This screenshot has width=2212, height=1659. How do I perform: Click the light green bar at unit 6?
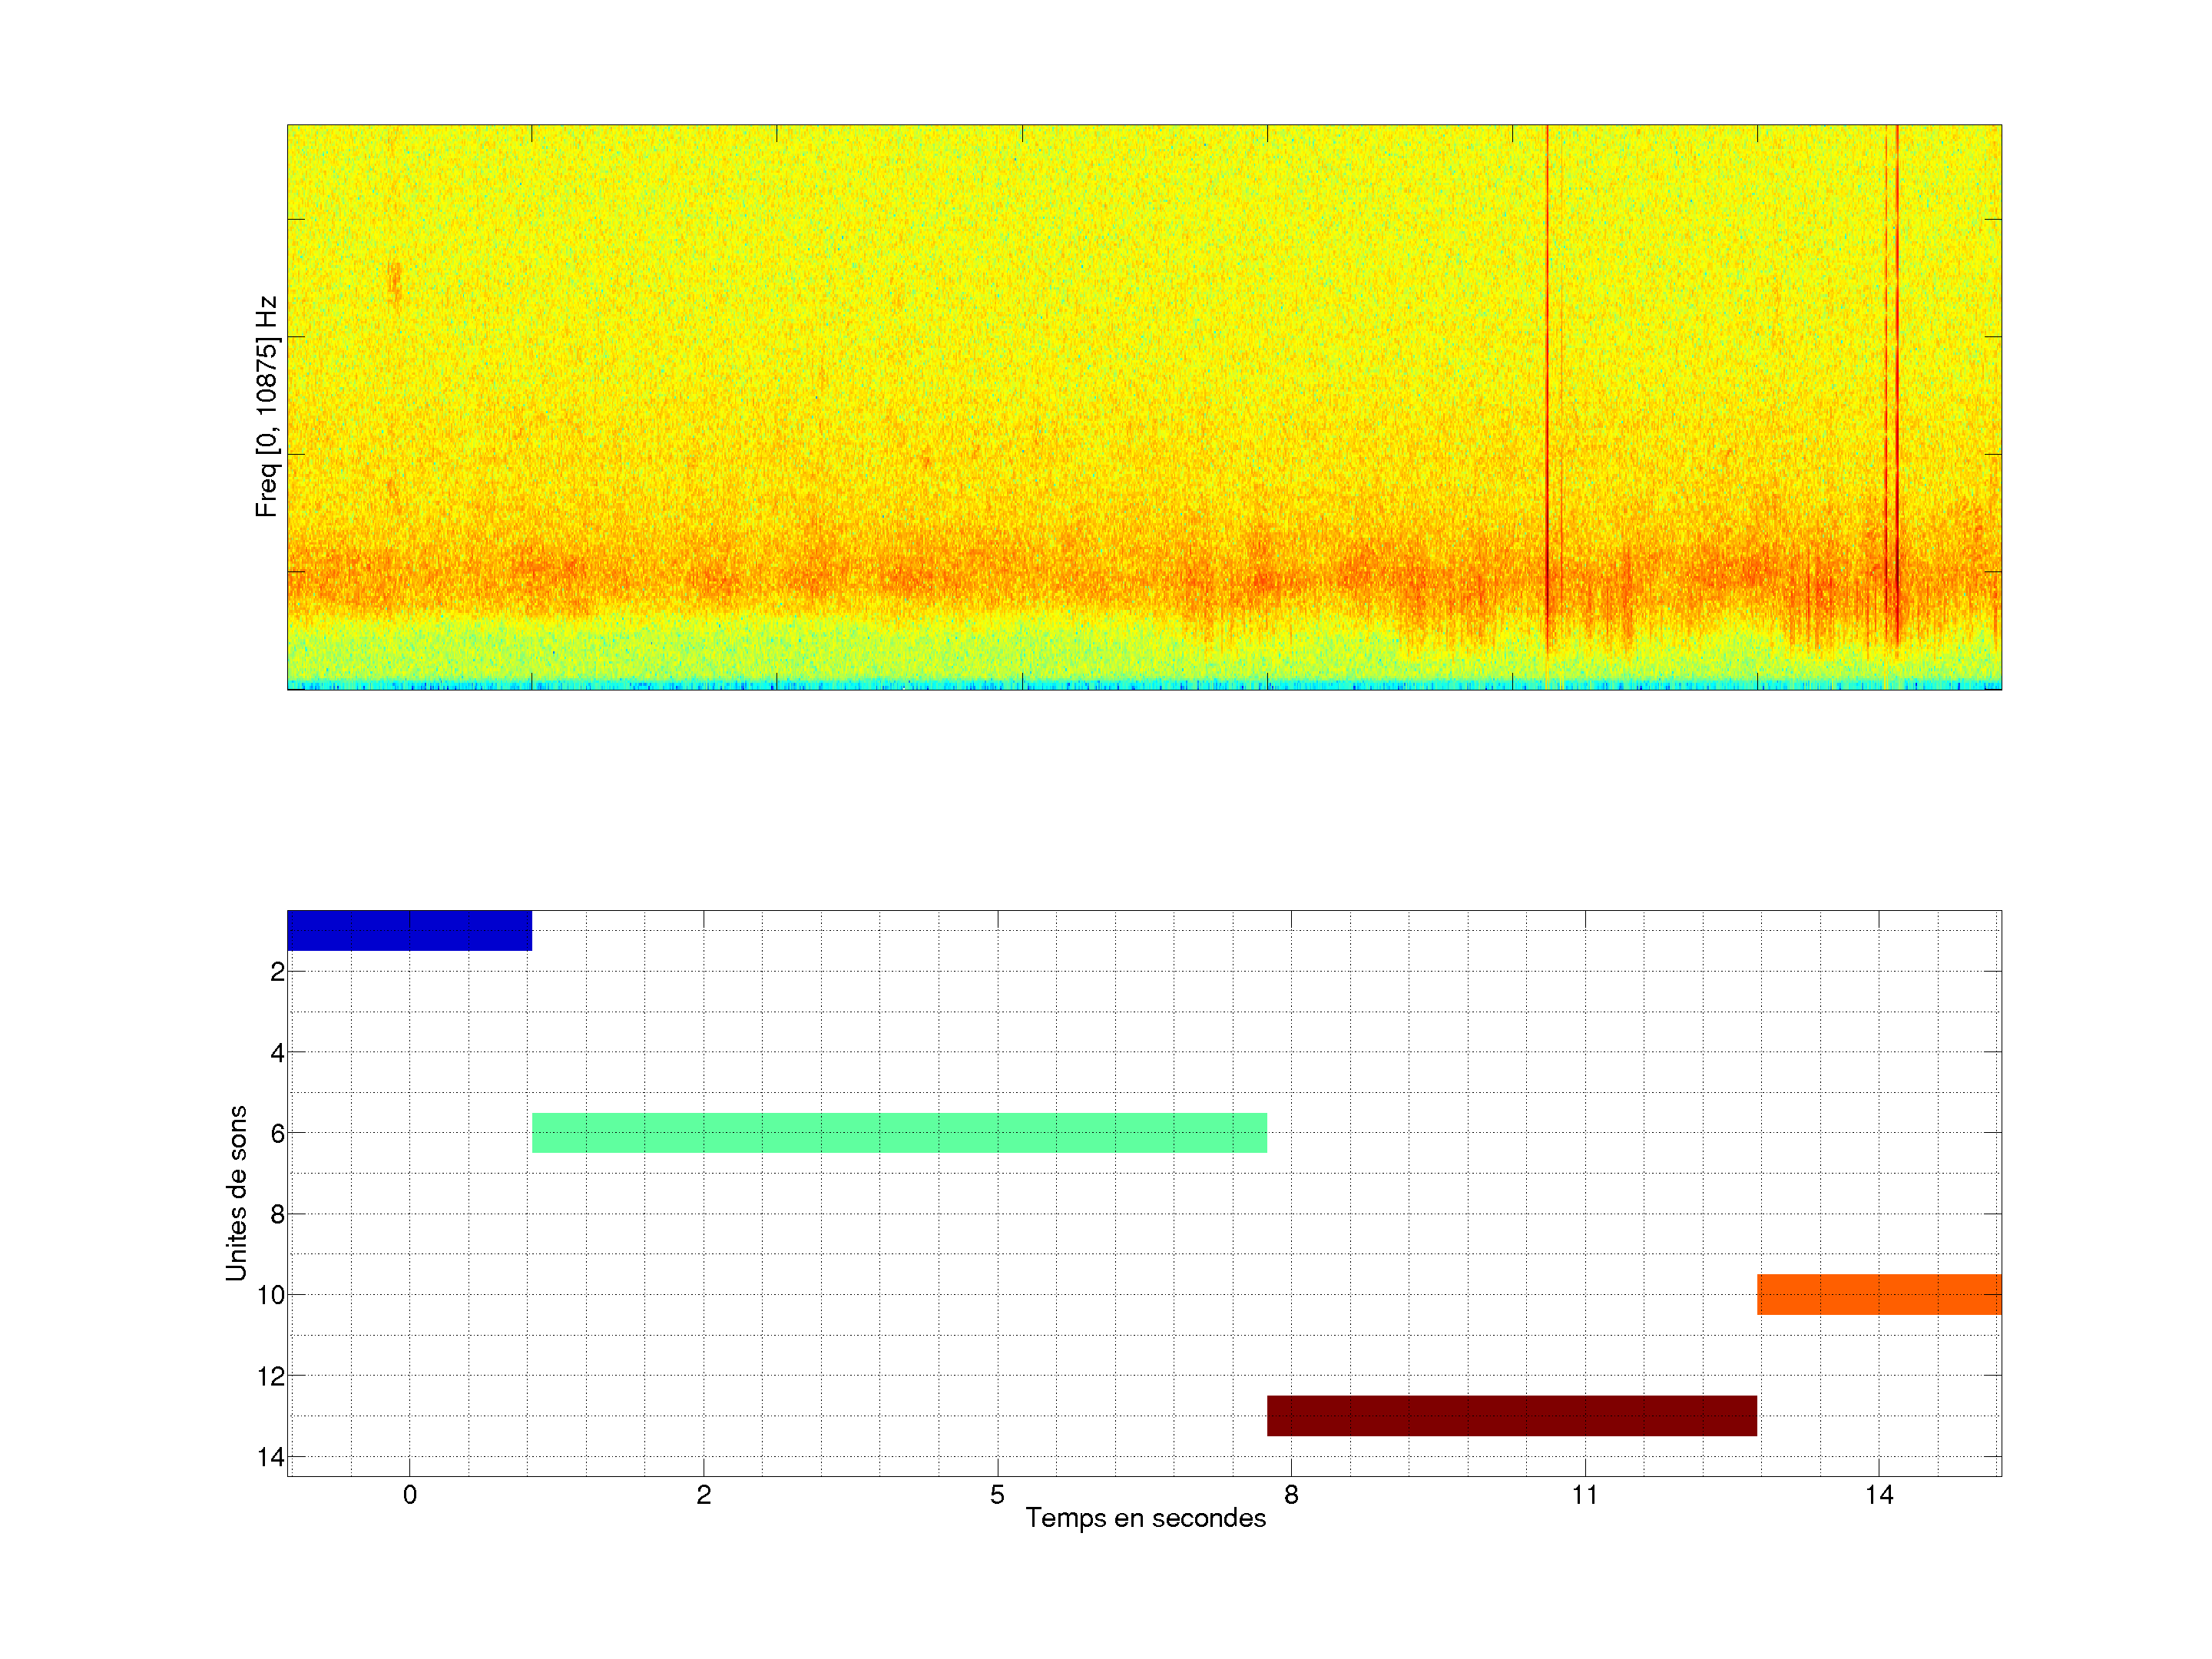pyautogui.click(x=899, y=1133)
